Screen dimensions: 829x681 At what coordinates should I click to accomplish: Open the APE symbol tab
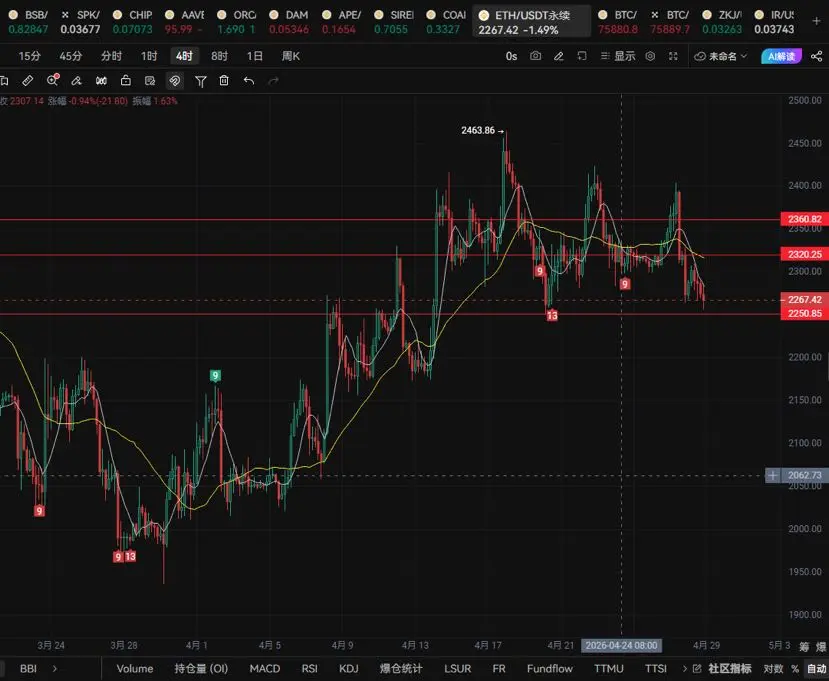pos(341,22)
